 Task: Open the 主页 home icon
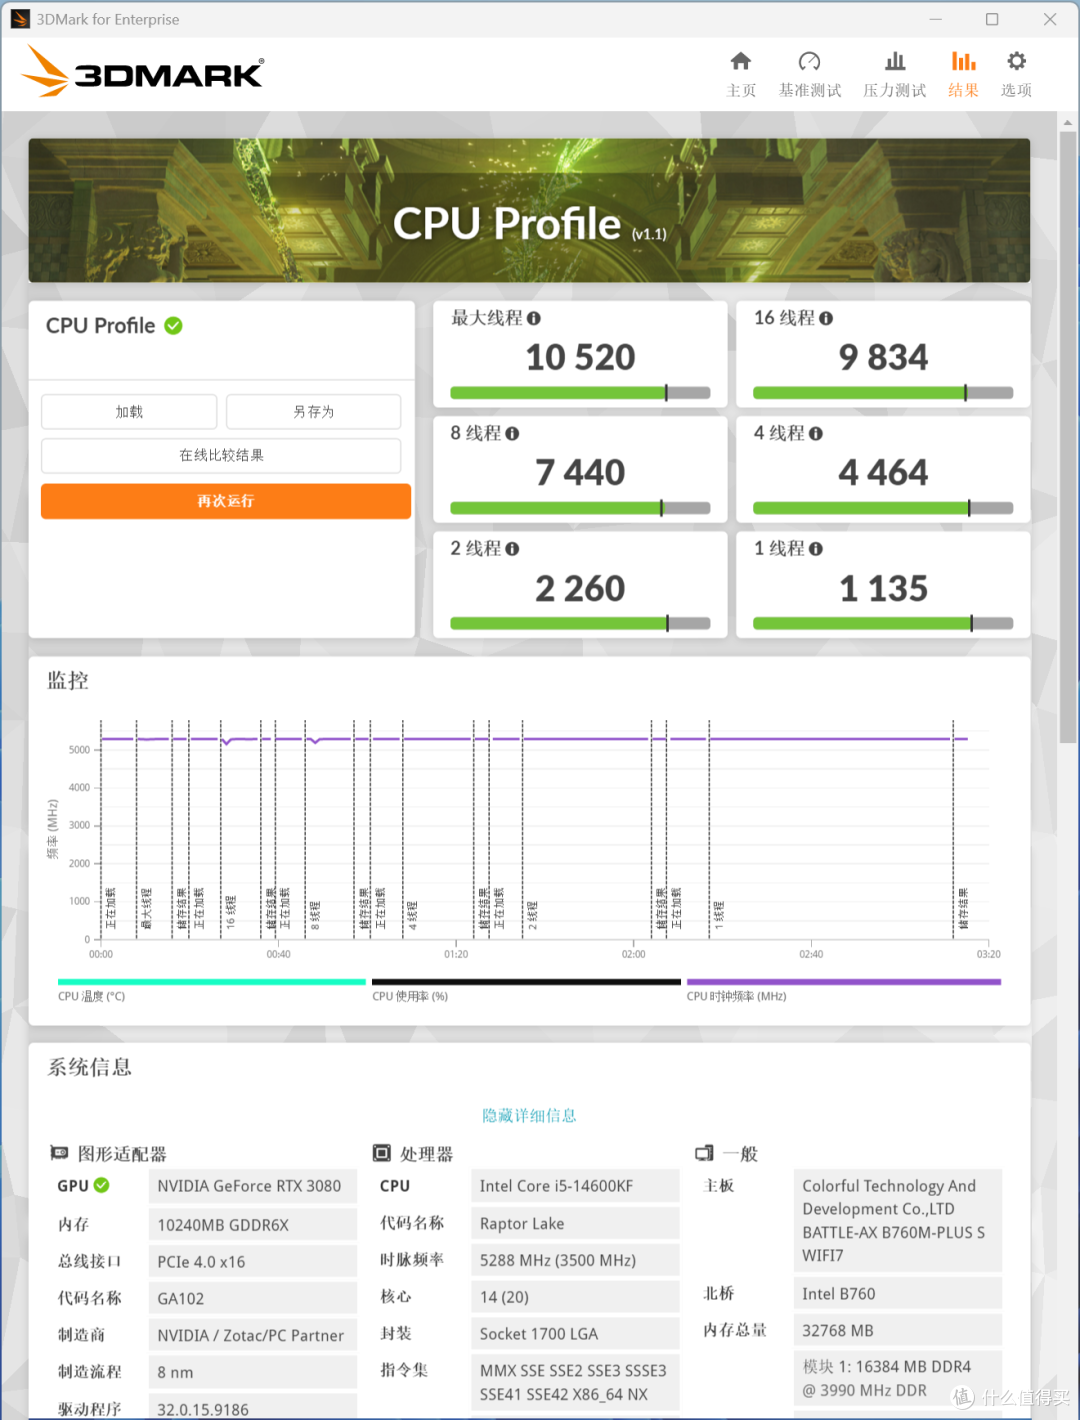click(x=740, y=62)
